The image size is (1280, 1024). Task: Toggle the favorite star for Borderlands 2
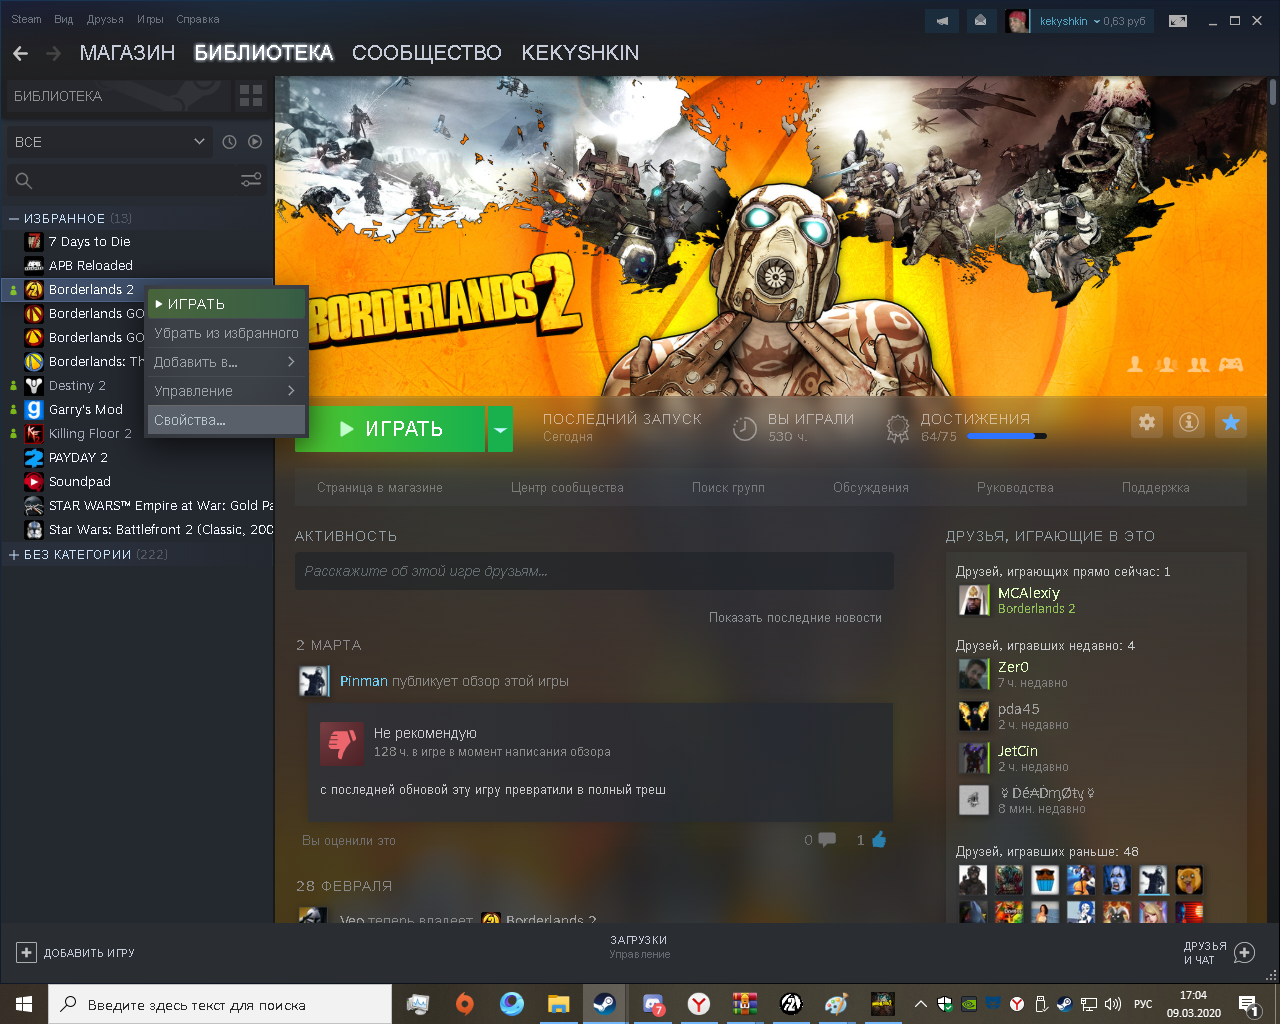tap(1231, 422)
